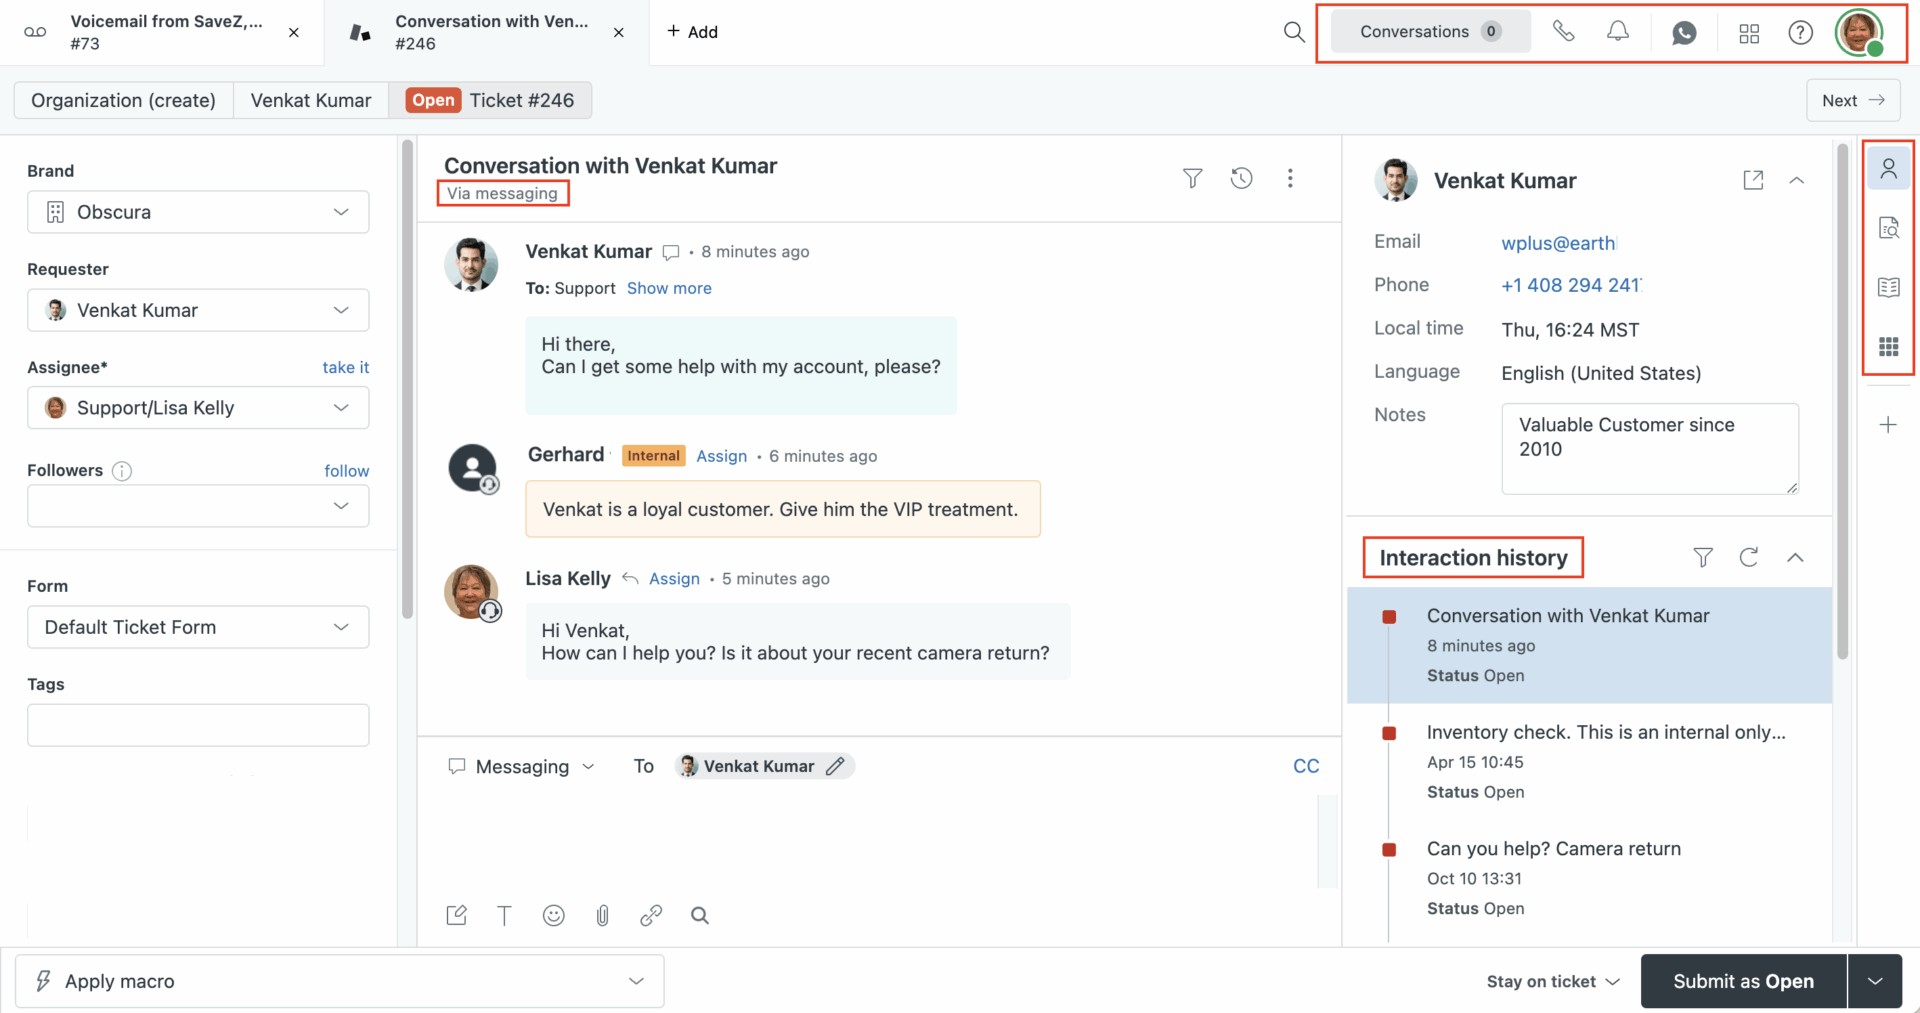Image resolution: width=1920 pixels, height=1013 pixels.
Task: Open the notifications bell
Action: 1617,31
